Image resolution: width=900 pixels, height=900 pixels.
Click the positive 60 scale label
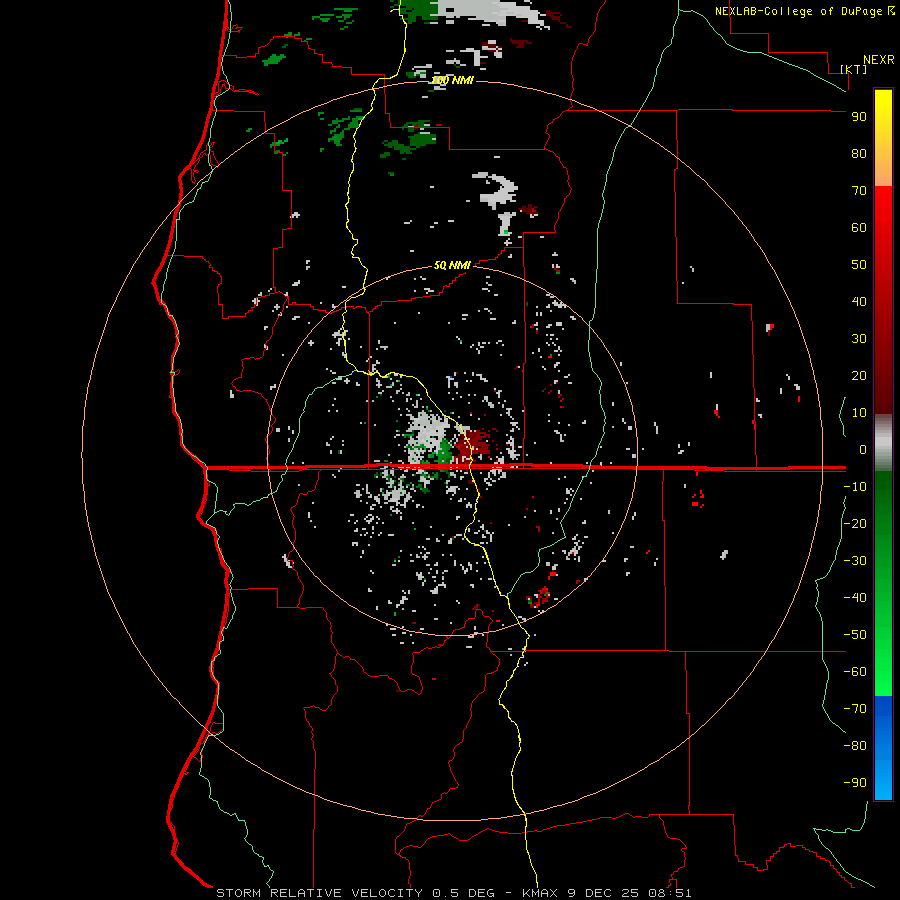(x=859, y=227)
